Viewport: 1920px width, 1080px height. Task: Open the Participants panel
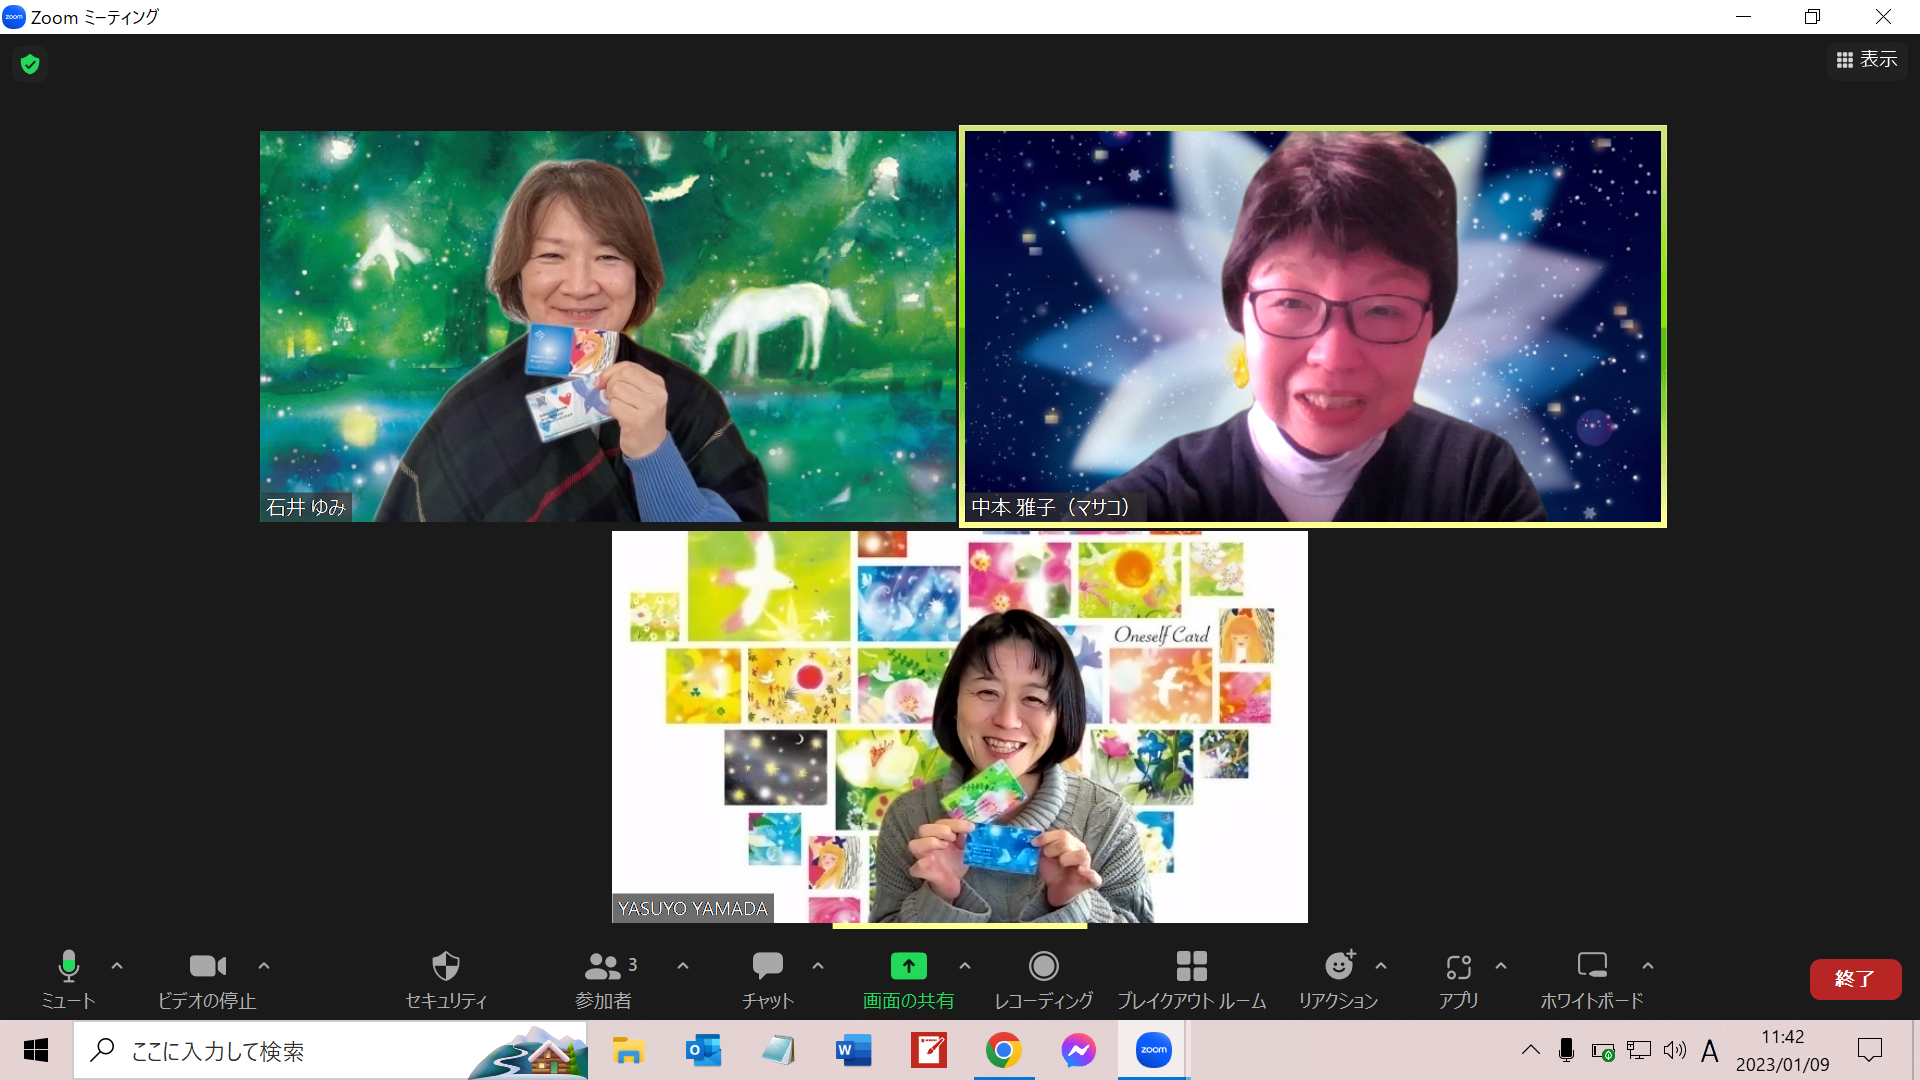603,978
